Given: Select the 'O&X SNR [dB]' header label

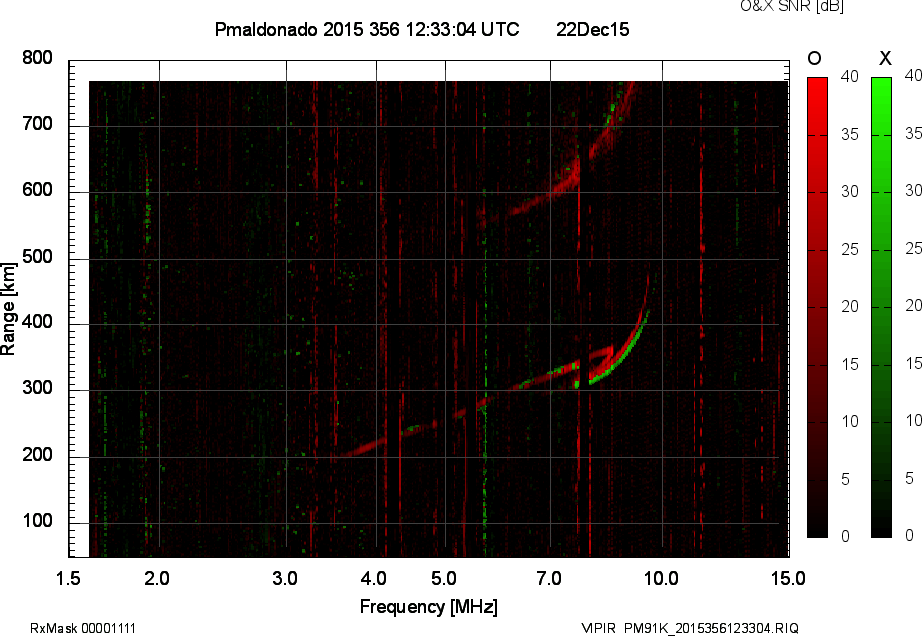Looking at the screenshot, I should pyautogui.click(x=790, y=8).
